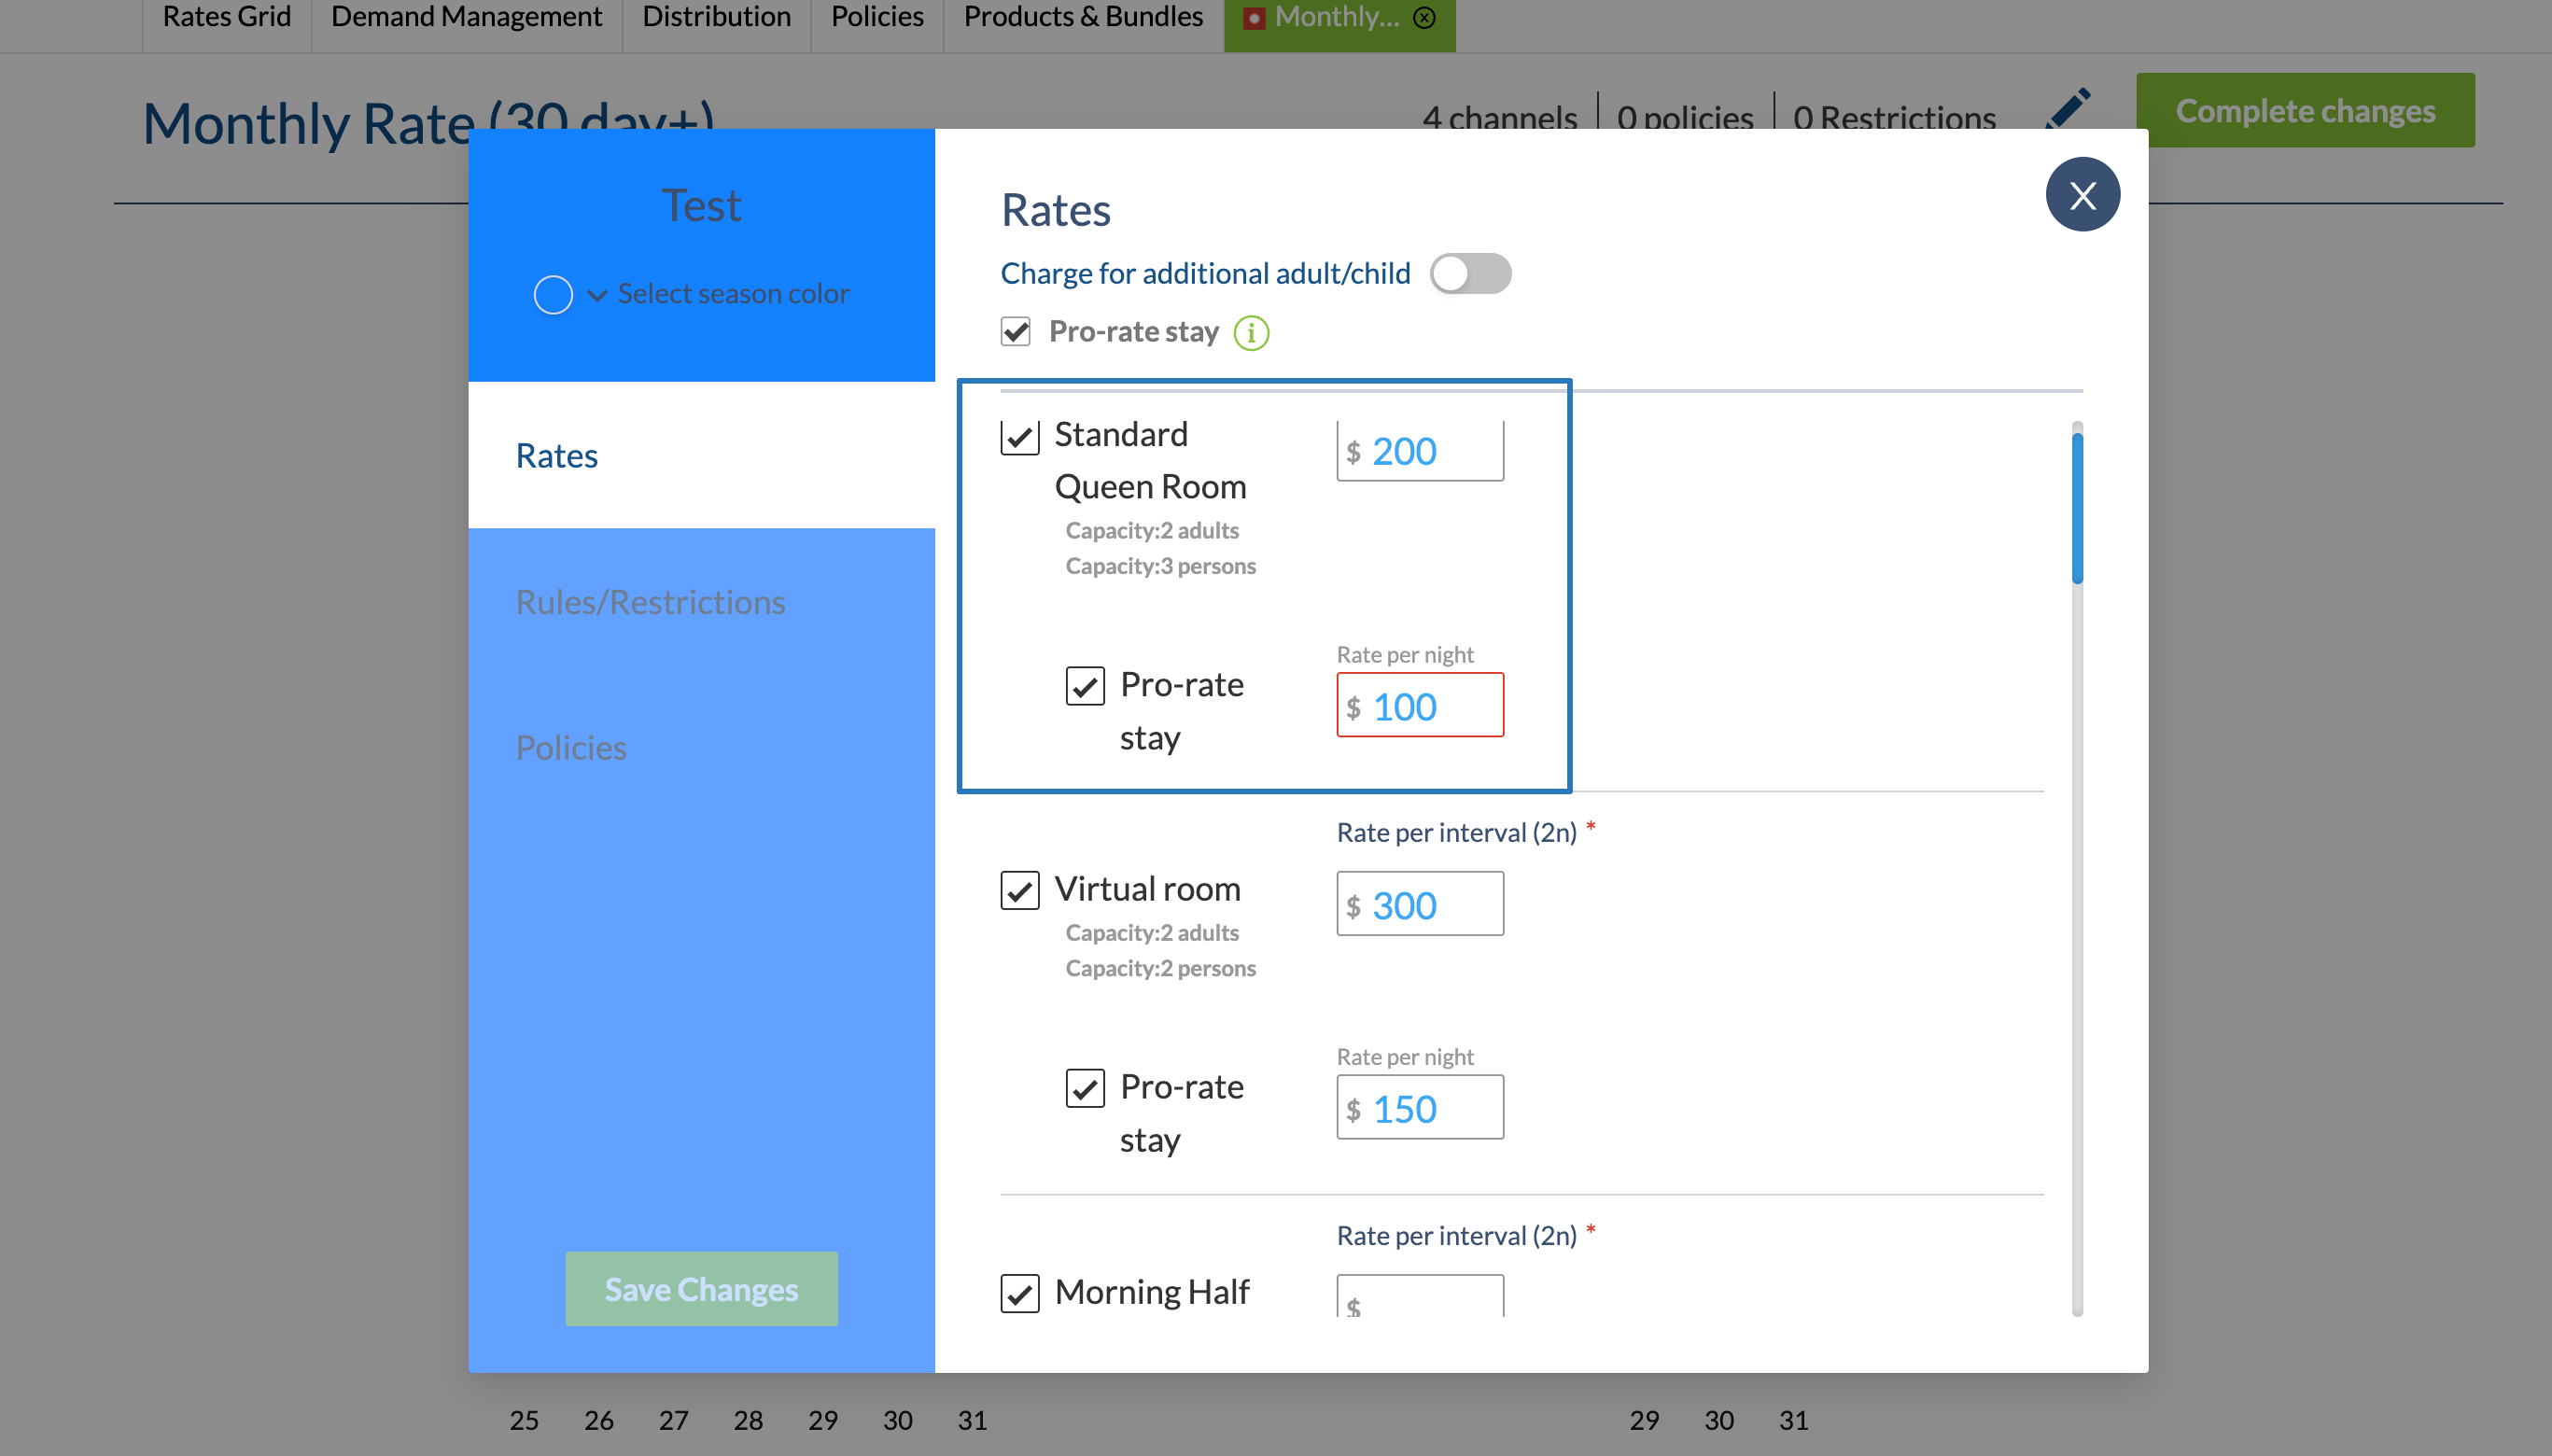Open the Products & Bundles tab
The width and height of the screenshot is (2552, 1456).
[1083, 17]
